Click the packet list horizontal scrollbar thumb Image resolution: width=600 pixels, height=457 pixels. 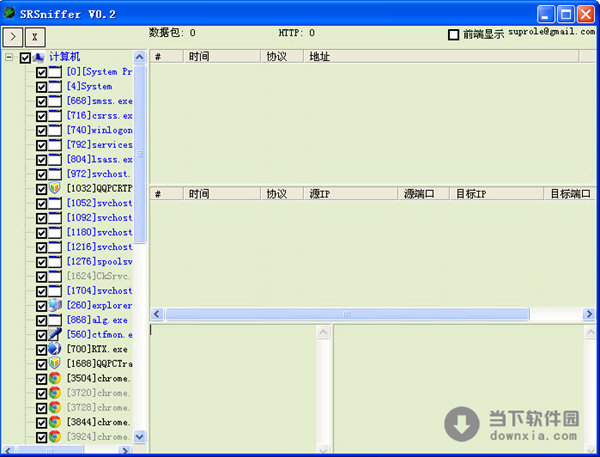[347, 314]
